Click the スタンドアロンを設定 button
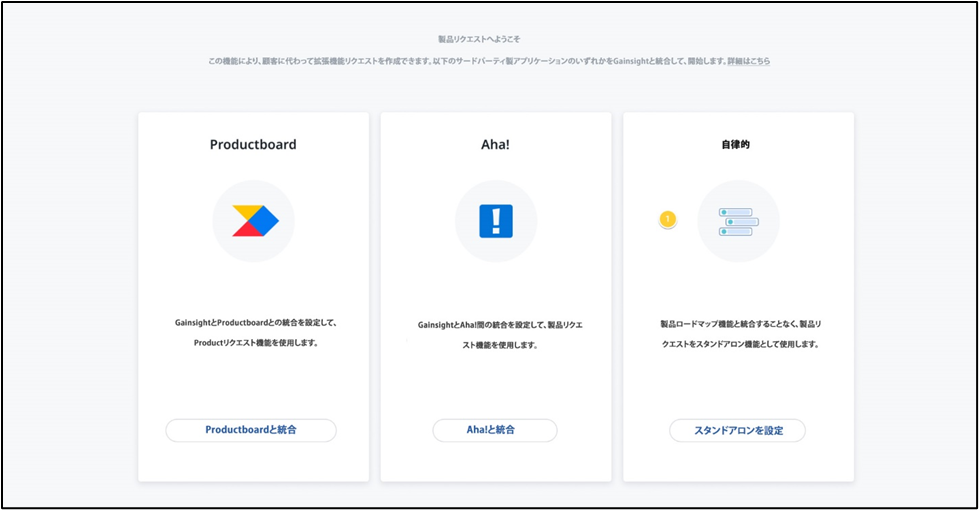The width and height of the screenshot is (979, 510). (737, 430)
